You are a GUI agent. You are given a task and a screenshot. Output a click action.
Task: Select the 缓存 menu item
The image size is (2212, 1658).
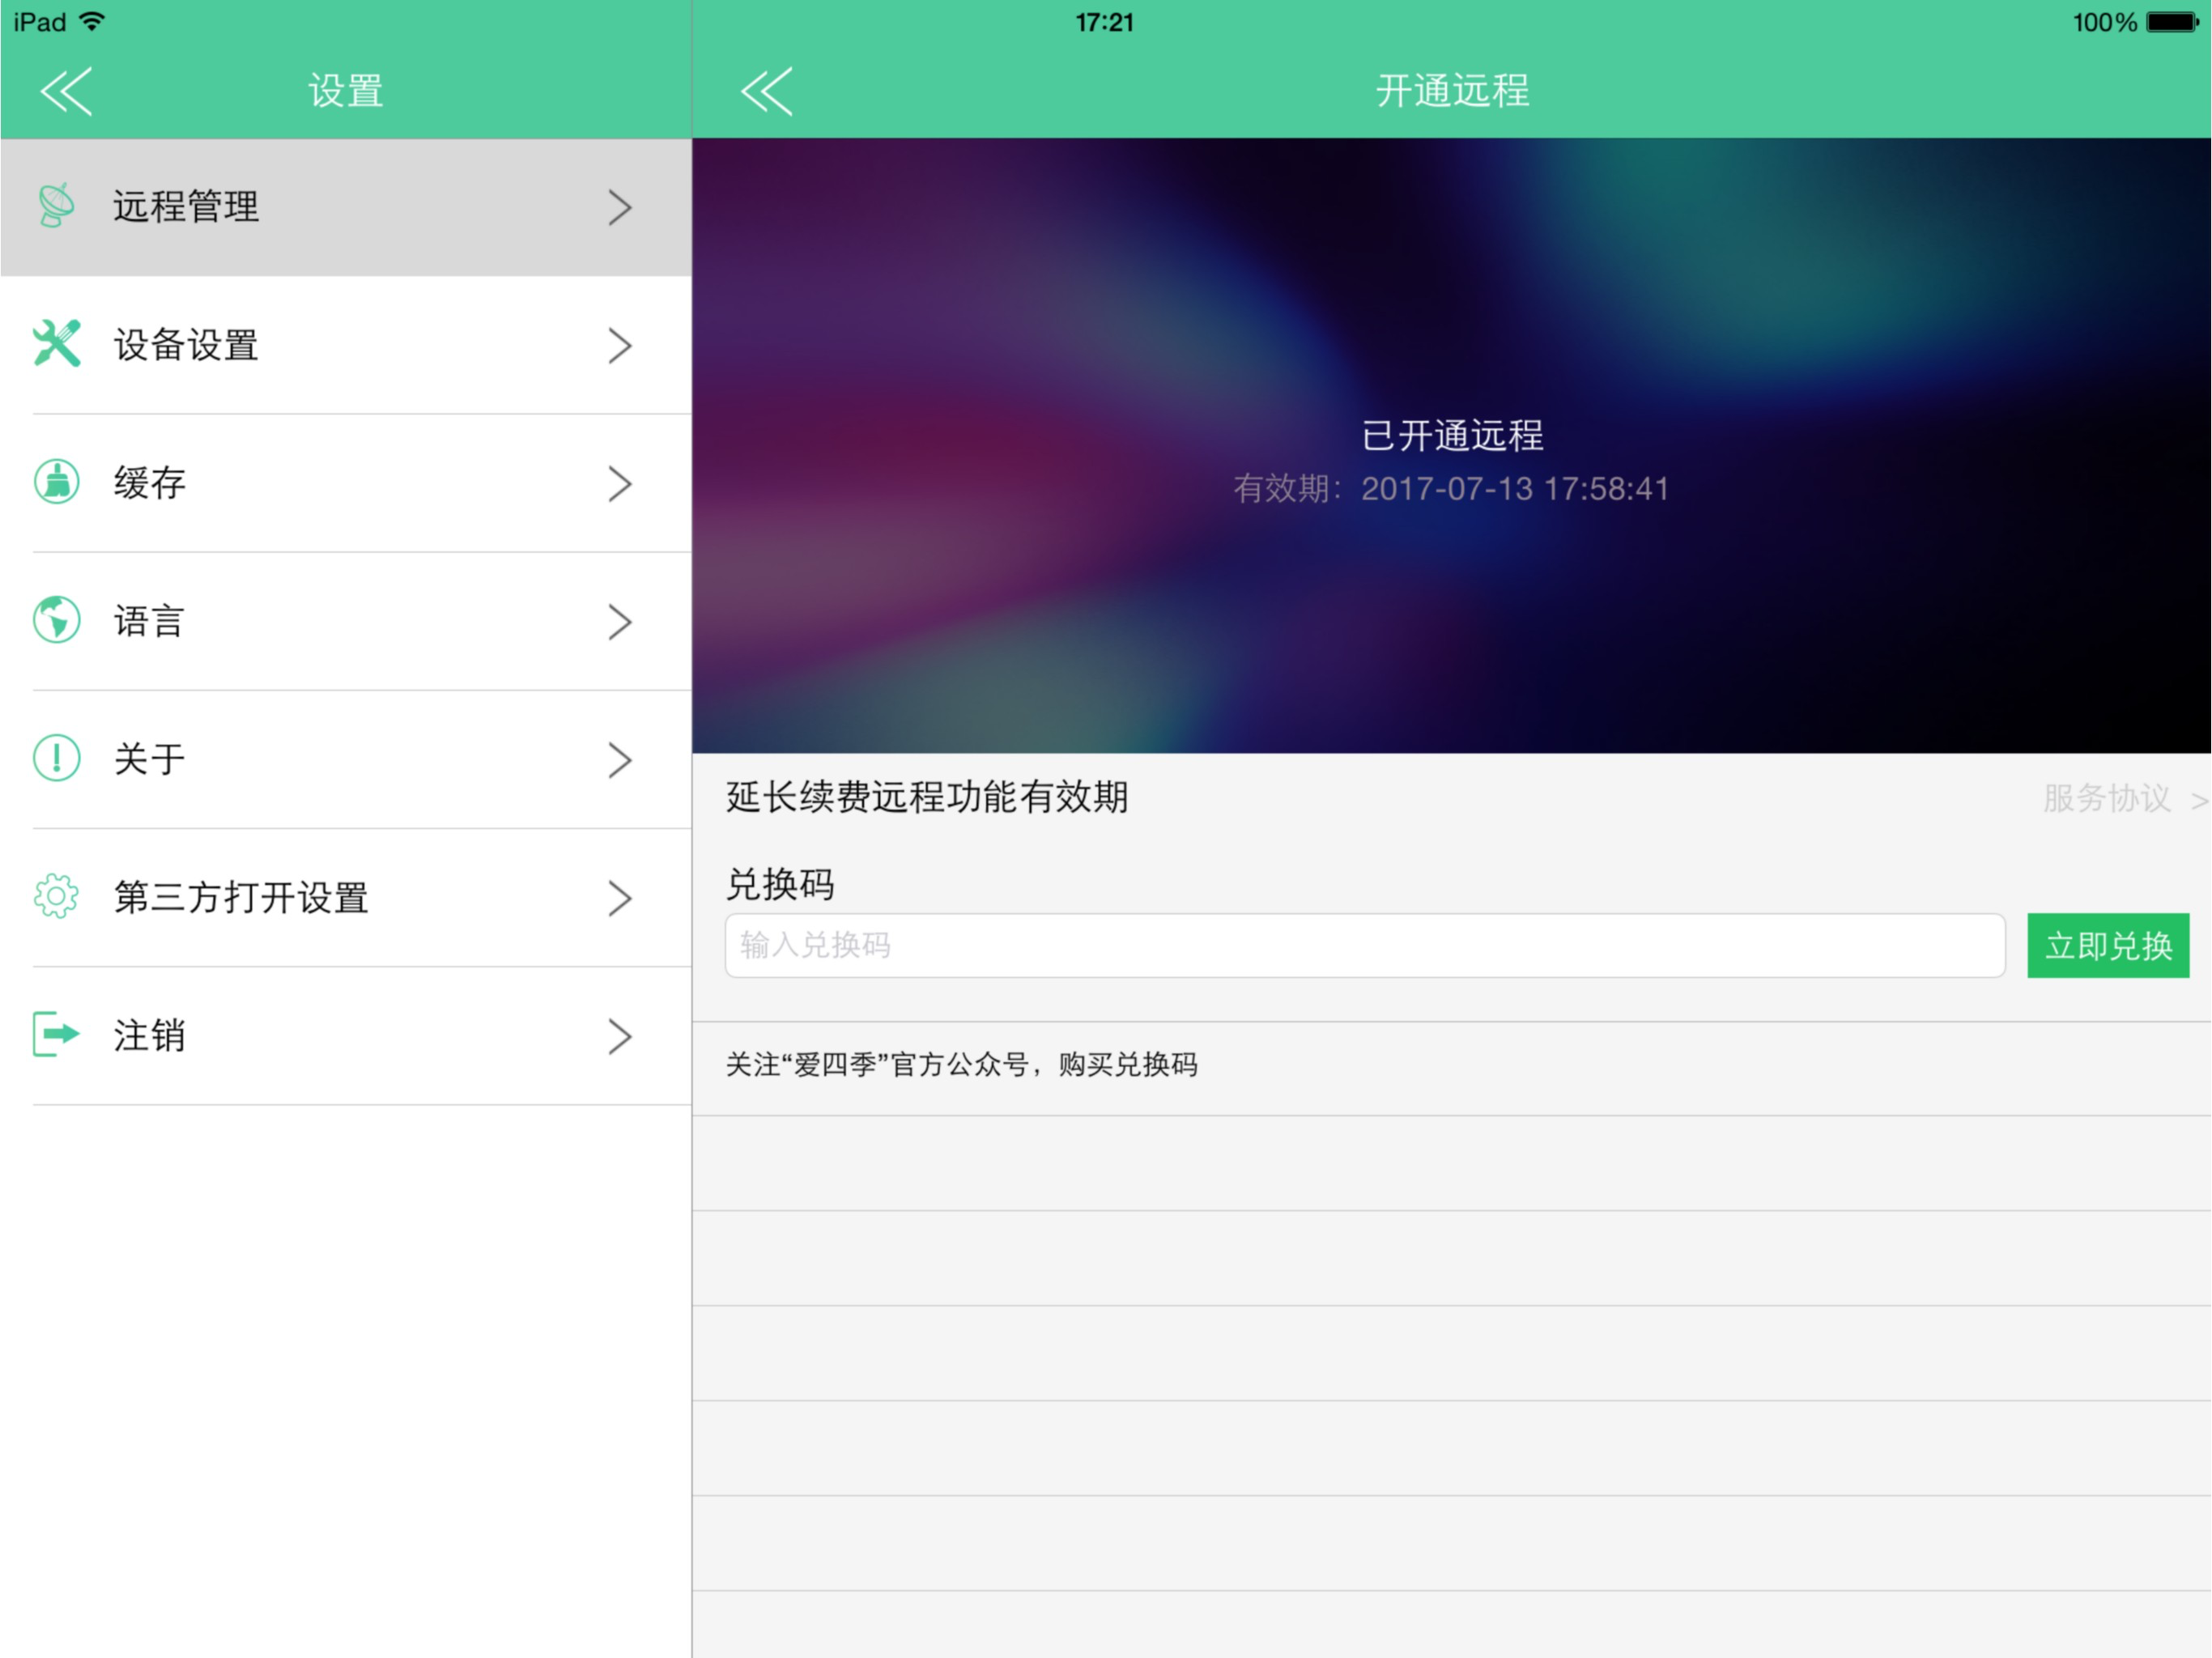(346, 483)
